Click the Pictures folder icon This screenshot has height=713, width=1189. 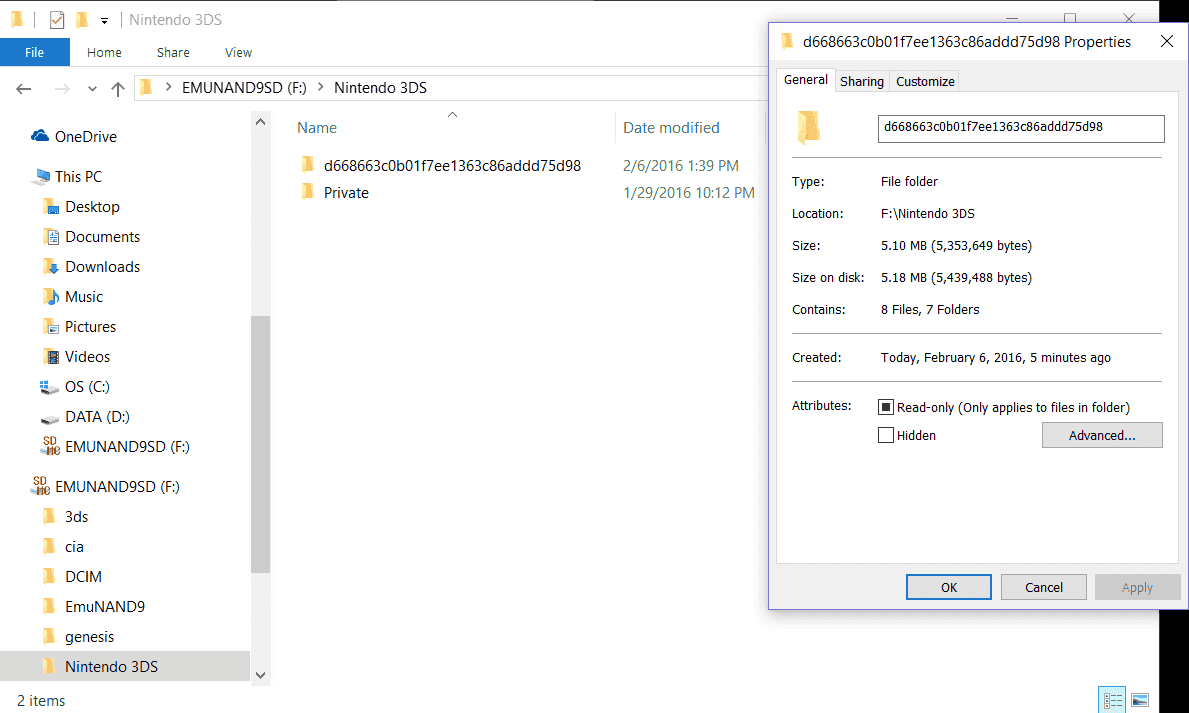pos(50,326)
